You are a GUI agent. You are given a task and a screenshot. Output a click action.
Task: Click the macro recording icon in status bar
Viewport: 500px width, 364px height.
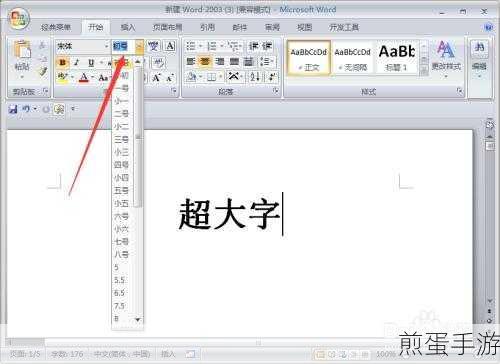[x=191, y=354]
